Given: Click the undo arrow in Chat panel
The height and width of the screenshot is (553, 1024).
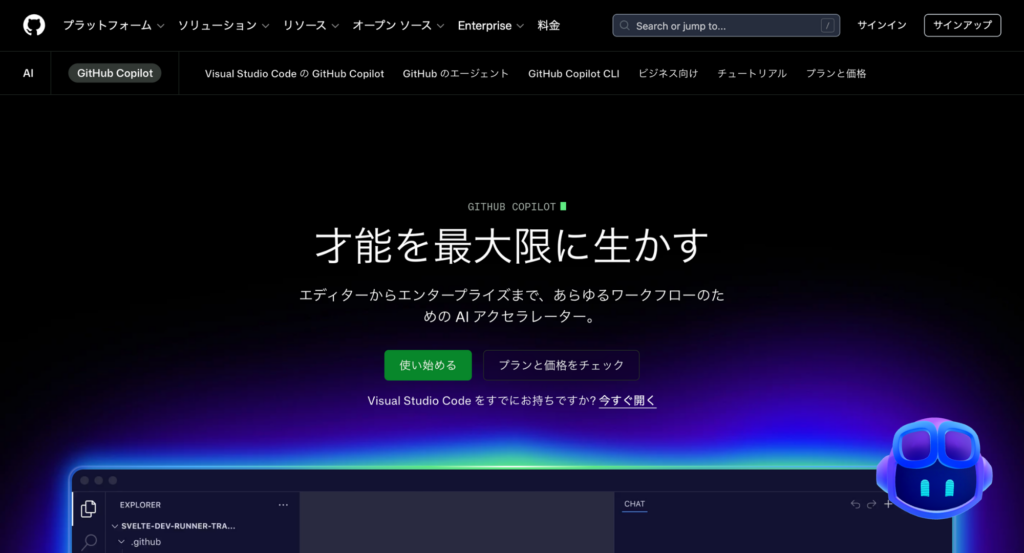Looking at the screenshot, I should 855,504.
